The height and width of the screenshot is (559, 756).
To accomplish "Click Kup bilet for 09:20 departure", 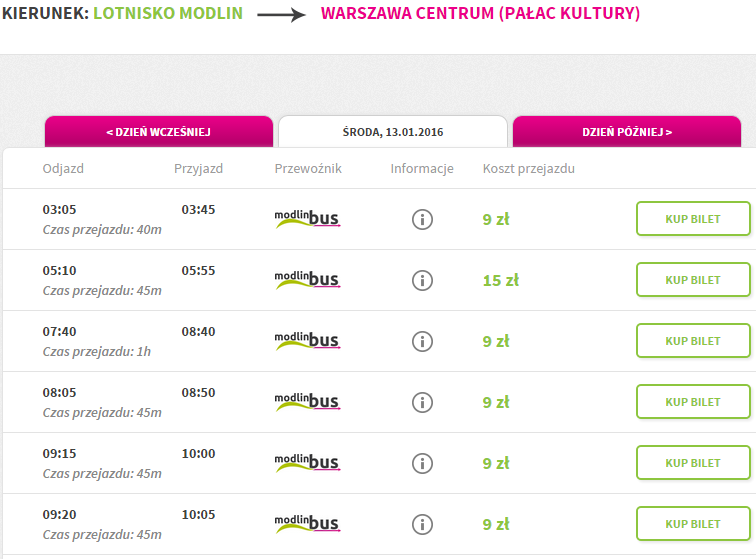I will tap(693, 524).
